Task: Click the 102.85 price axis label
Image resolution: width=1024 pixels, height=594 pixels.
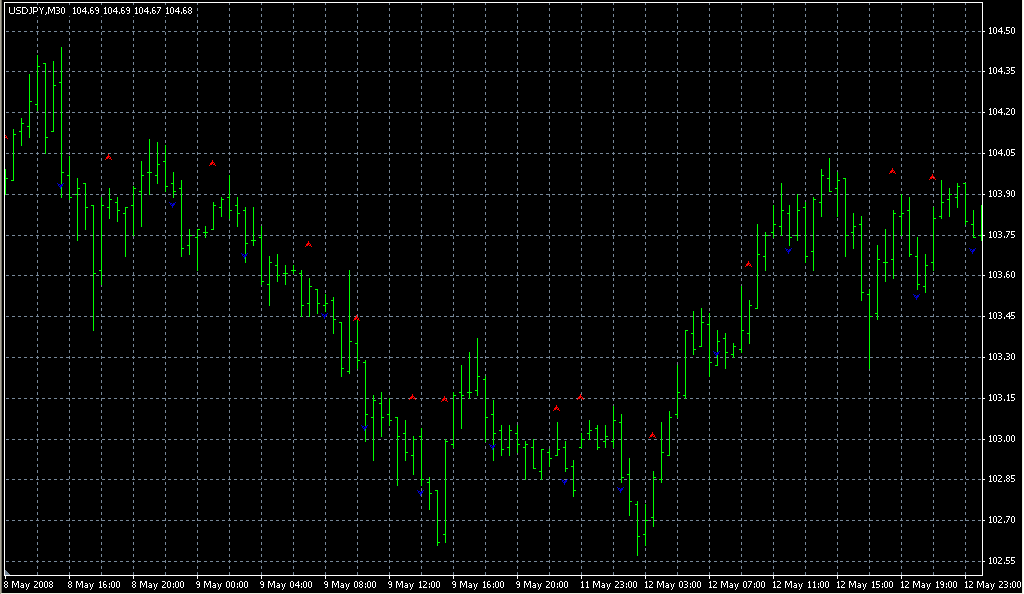Action: (x=1001, y=479)
